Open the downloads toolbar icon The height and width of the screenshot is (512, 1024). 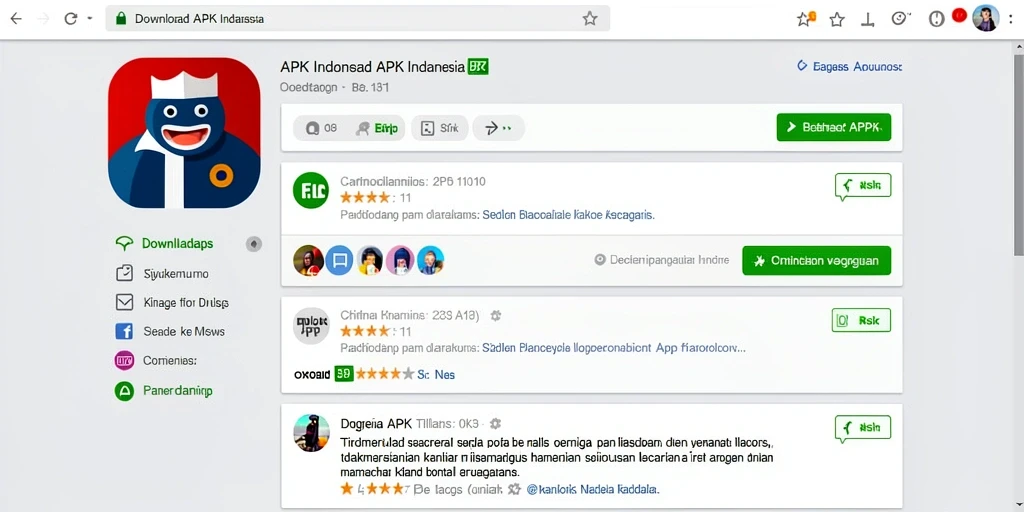pos(868,20)
